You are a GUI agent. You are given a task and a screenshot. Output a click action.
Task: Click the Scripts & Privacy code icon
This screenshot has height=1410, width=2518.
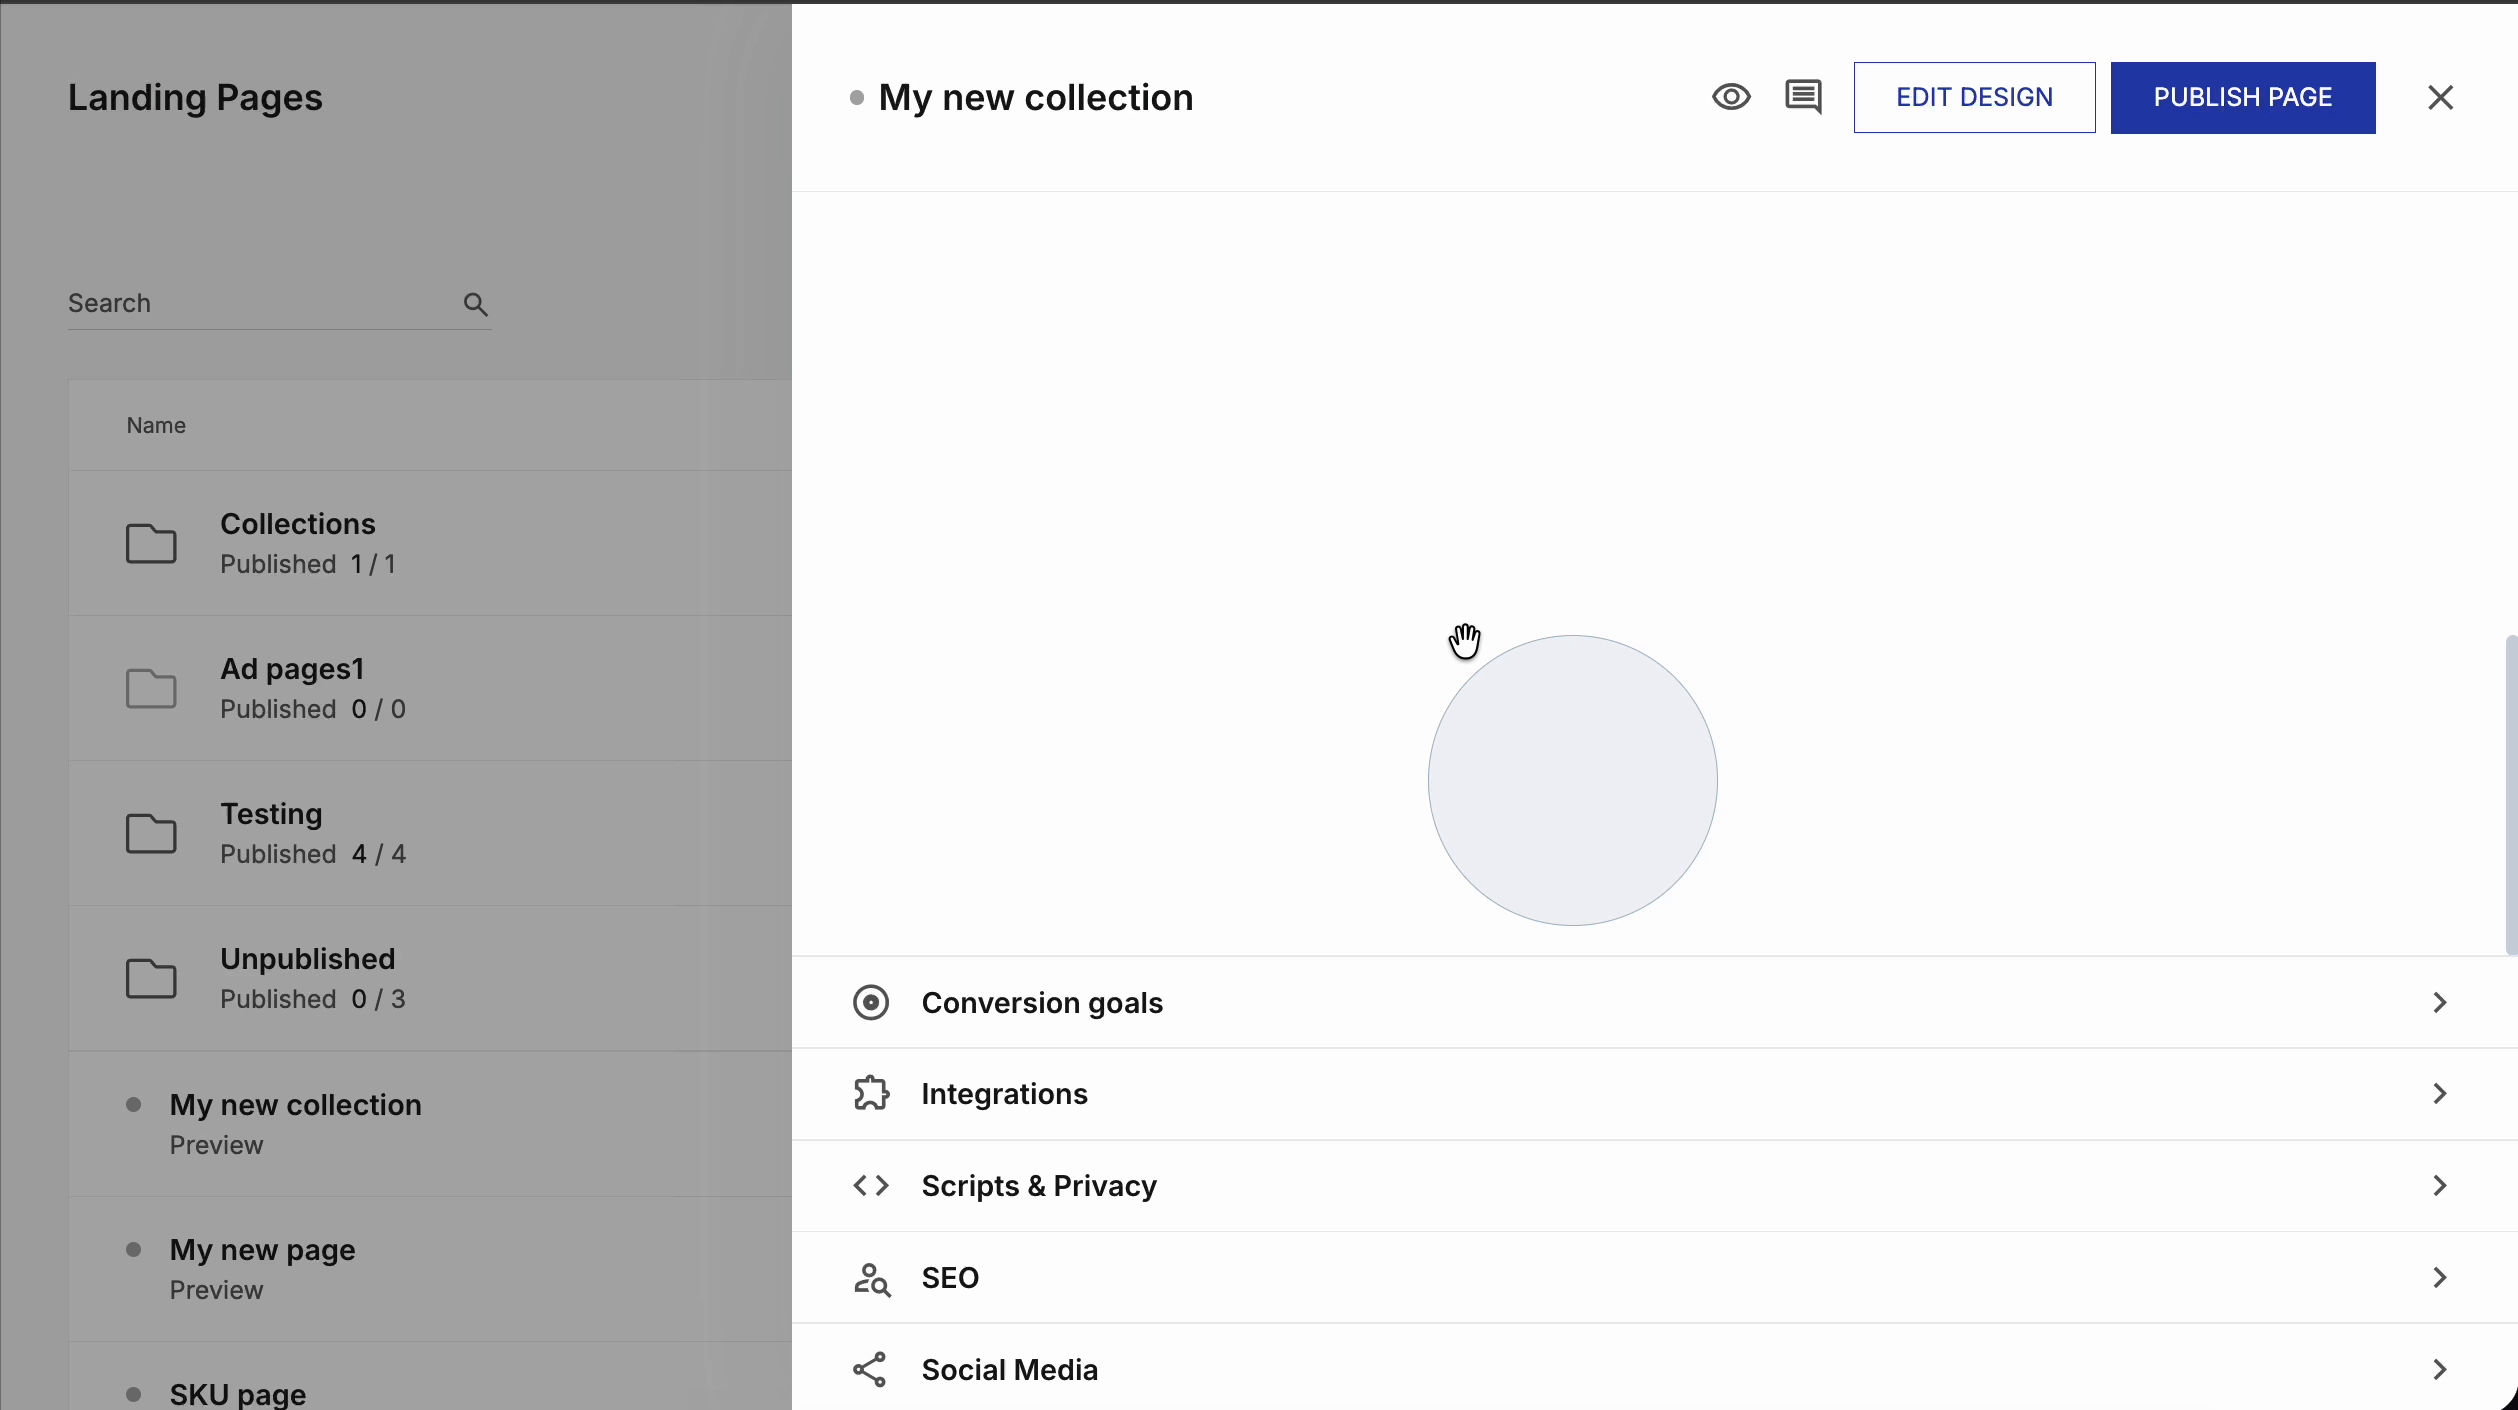870,1185
